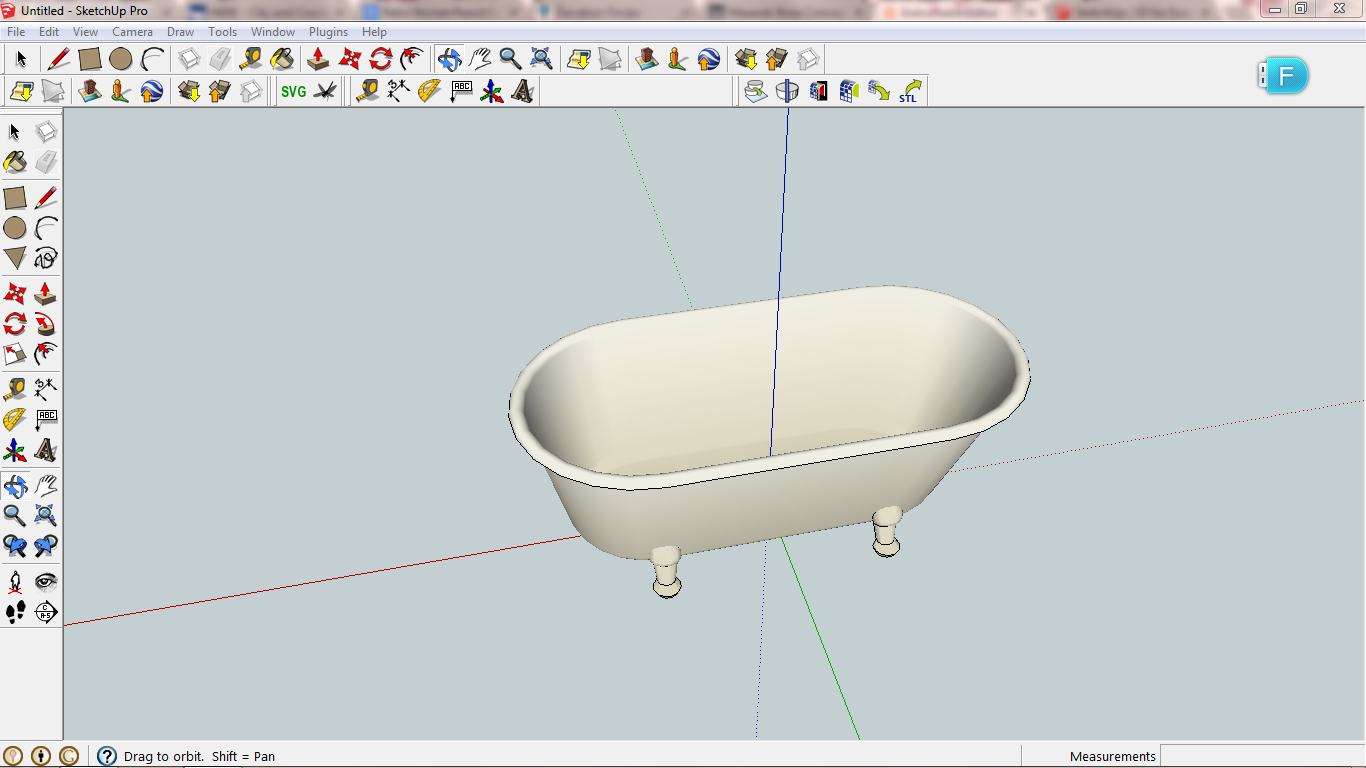This screenshot has width=1366, height=768.
Task: Click the bathtub model in the viewport
Action: point(769,440)
